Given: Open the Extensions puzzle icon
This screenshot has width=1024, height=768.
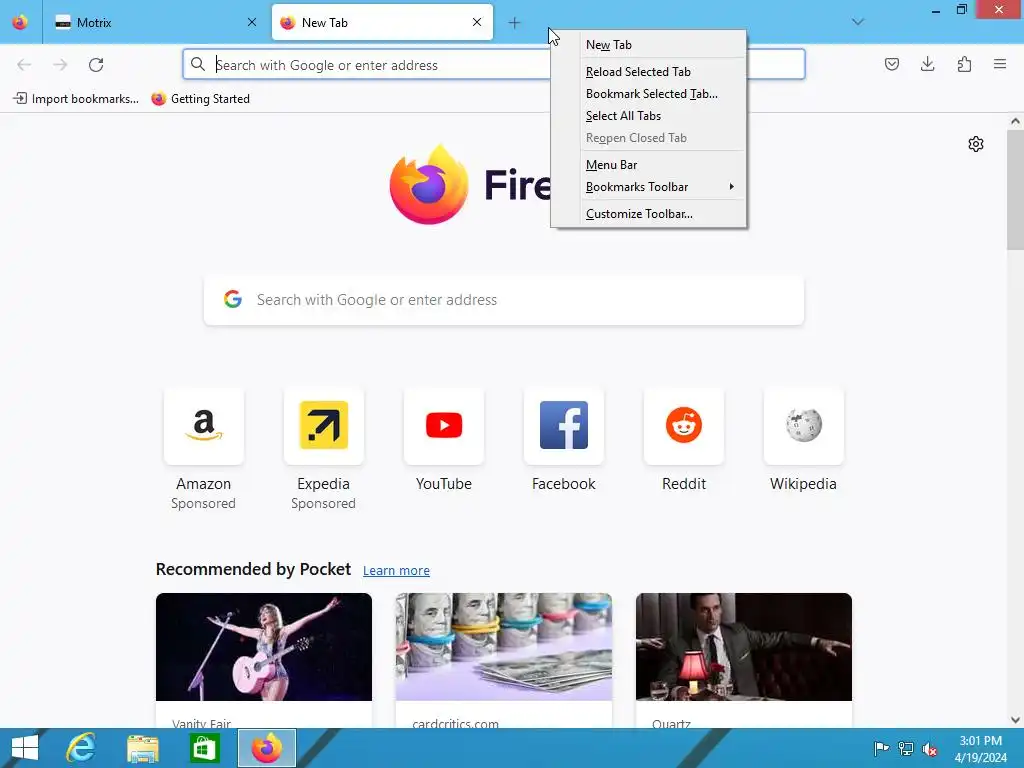Looking at the screenshot, I should click(x=964, y=64).
